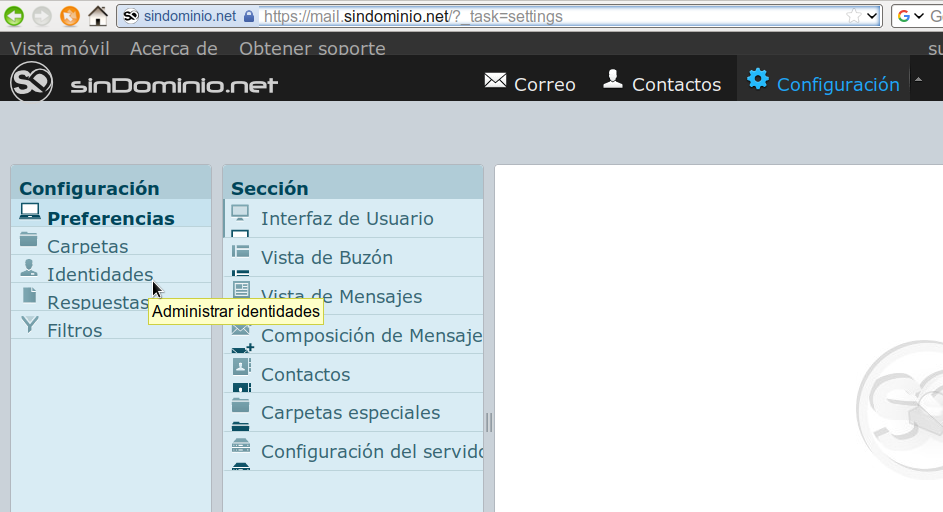Image resolution: width=943 pixels, height=512 pixels.
Task: Expand the arrow next to Configuración
Action: tap(918, 80)
